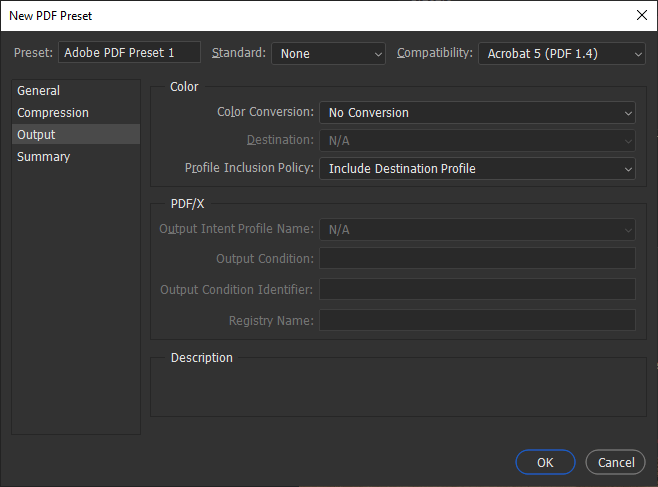The image size is (658, 487).
Task: Click the Preset name input field
Action: (130, 53)
